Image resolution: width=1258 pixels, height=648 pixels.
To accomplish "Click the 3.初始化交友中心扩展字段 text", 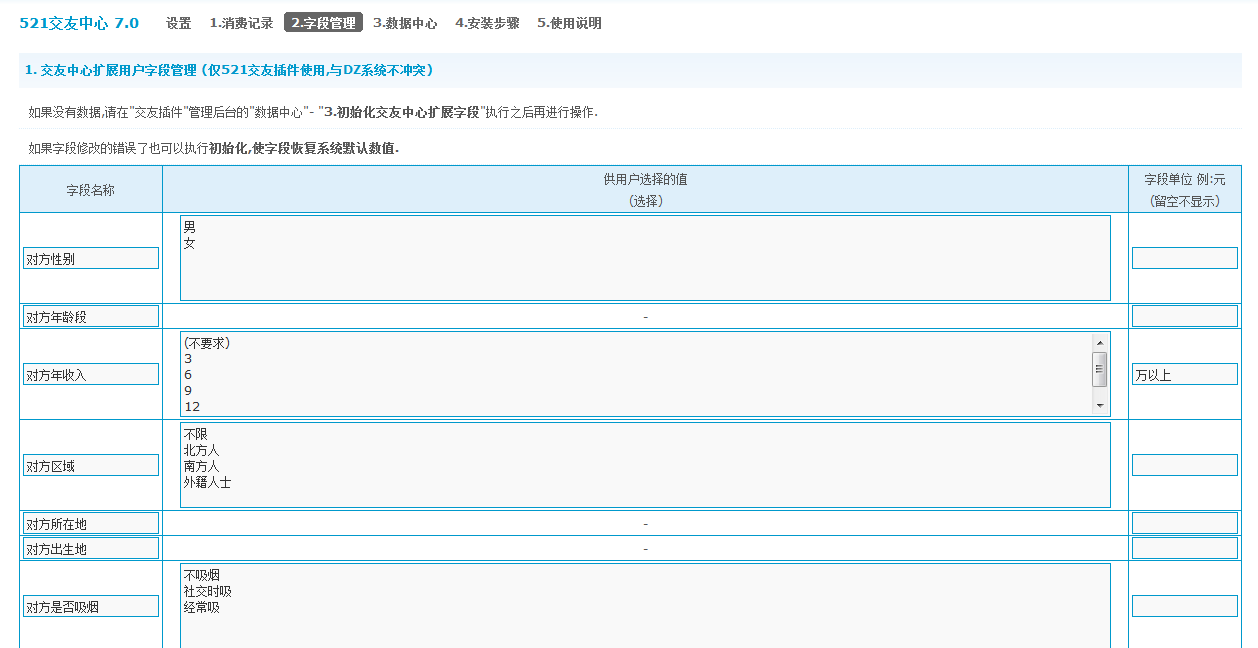I will pyautogui.click(x=402, y=112).
